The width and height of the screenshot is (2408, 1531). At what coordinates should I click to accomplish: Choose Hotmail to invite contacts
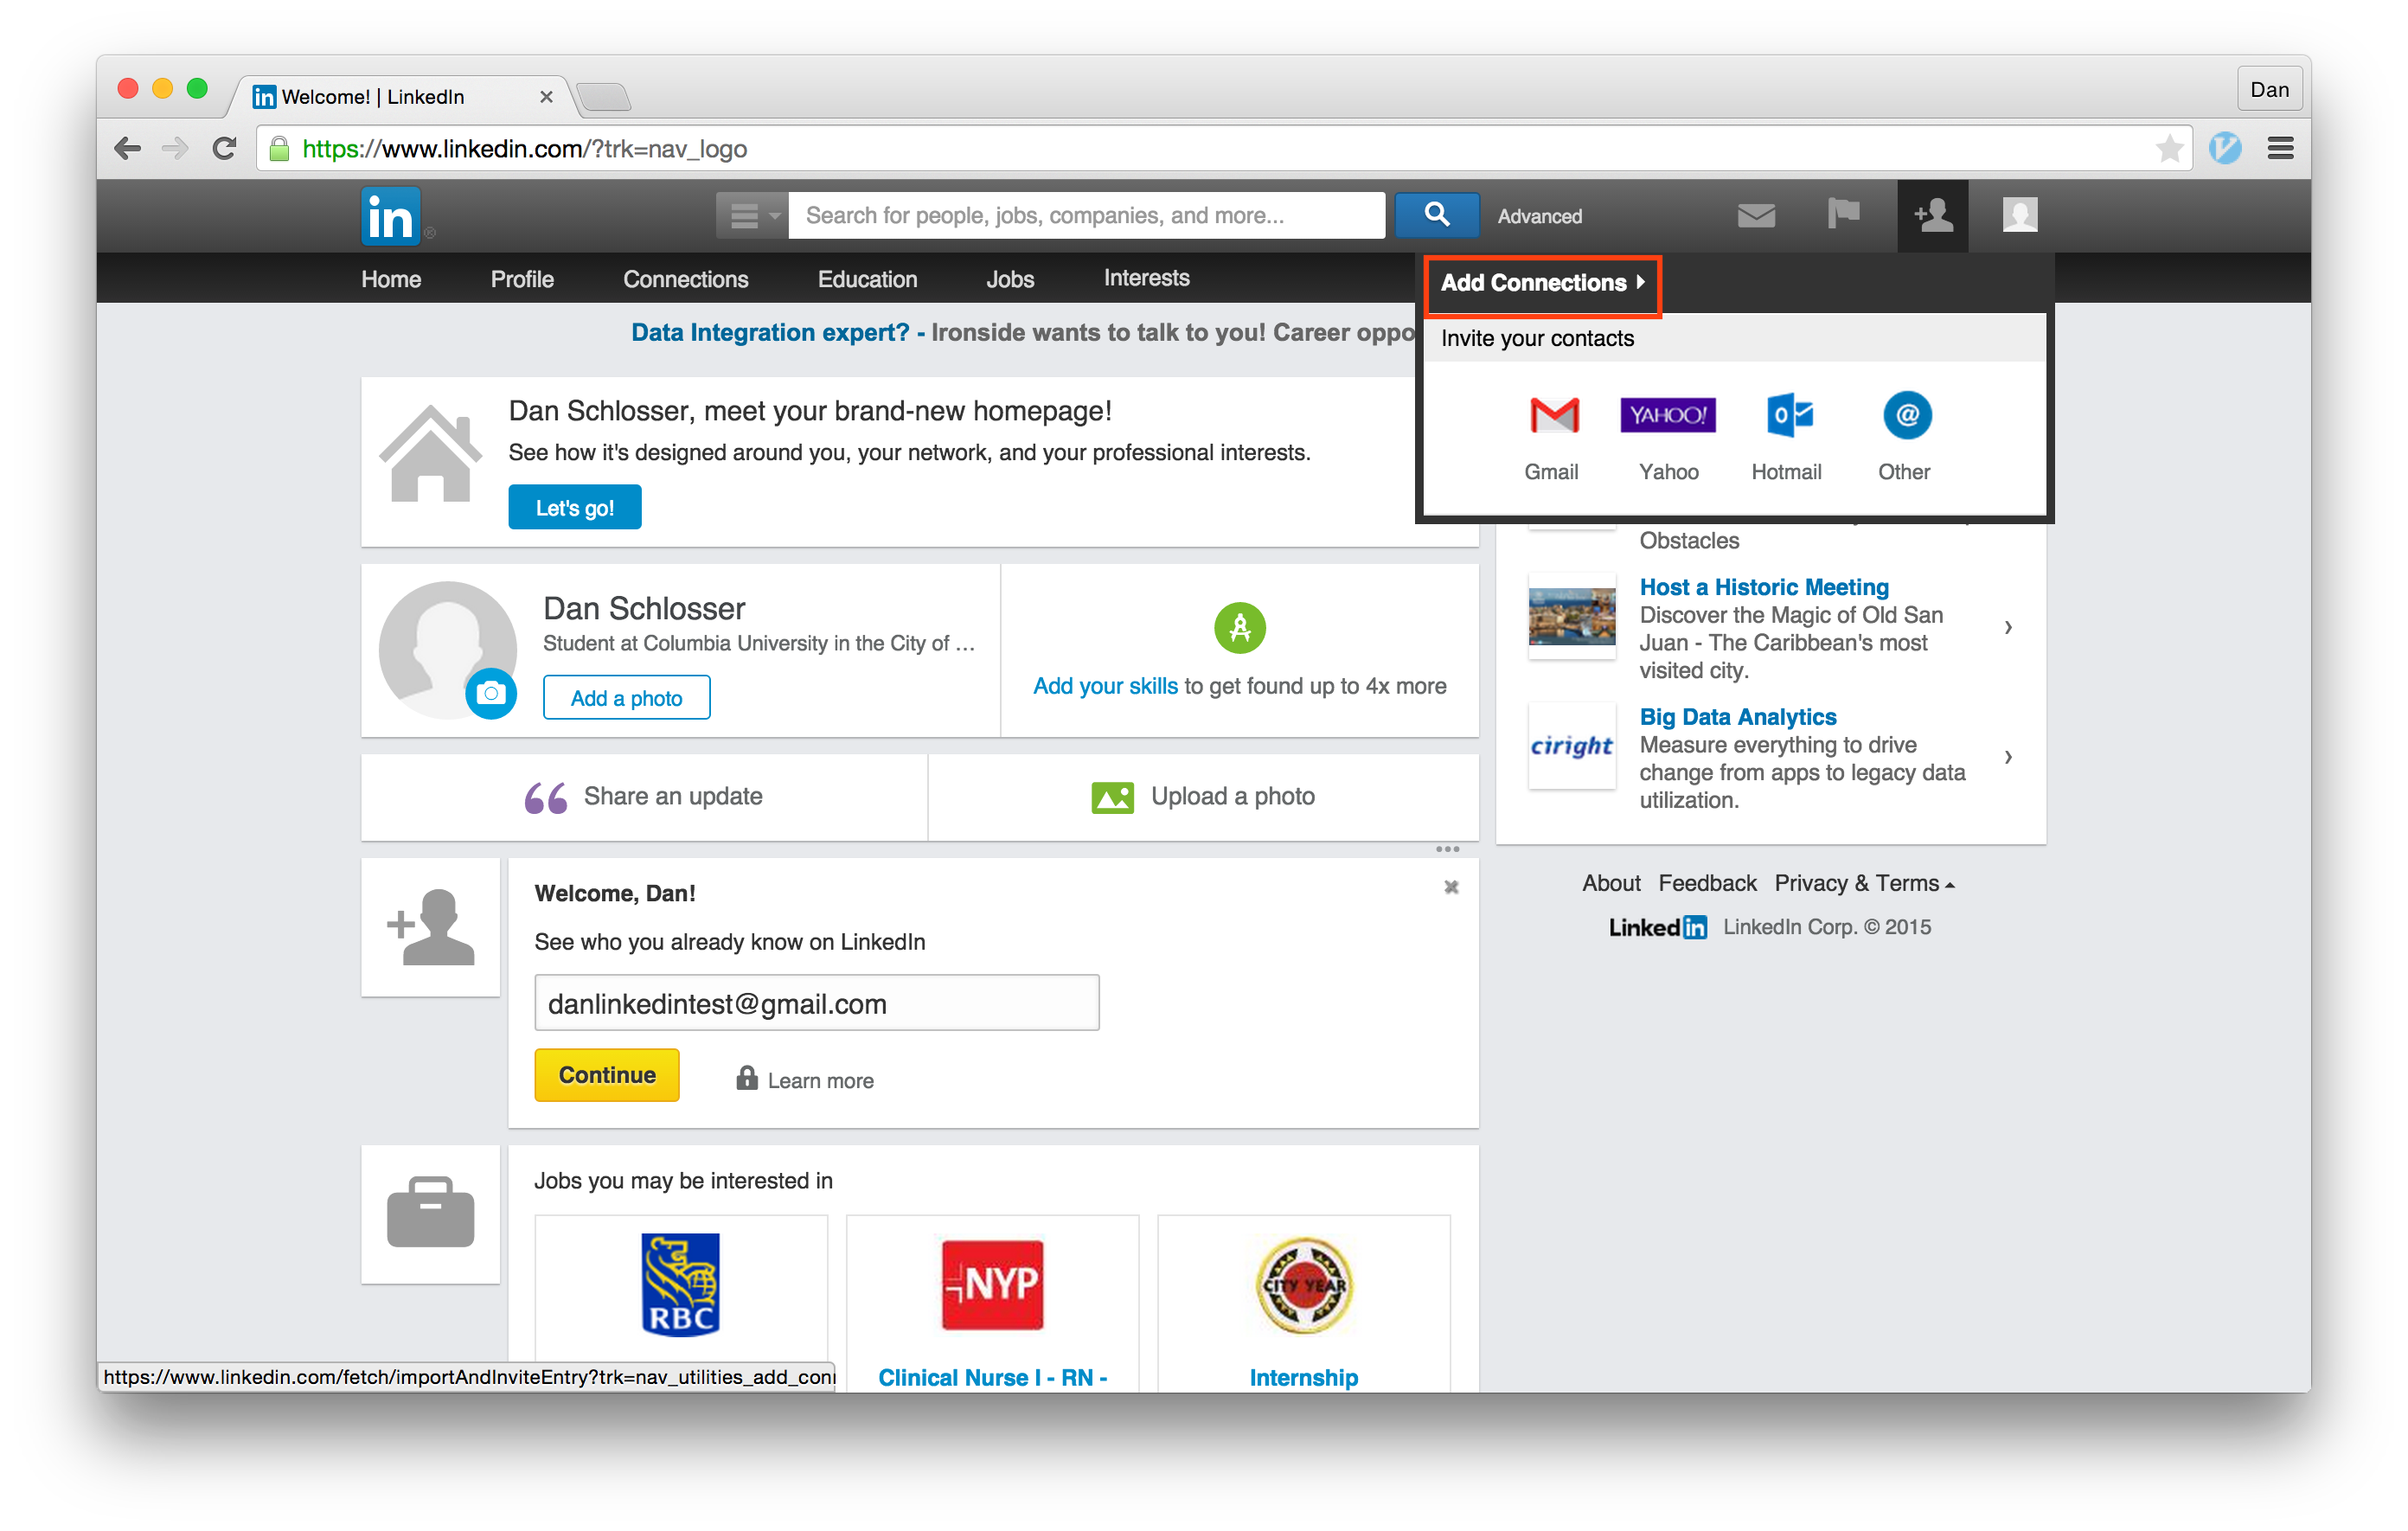(x=1789, y=415)
